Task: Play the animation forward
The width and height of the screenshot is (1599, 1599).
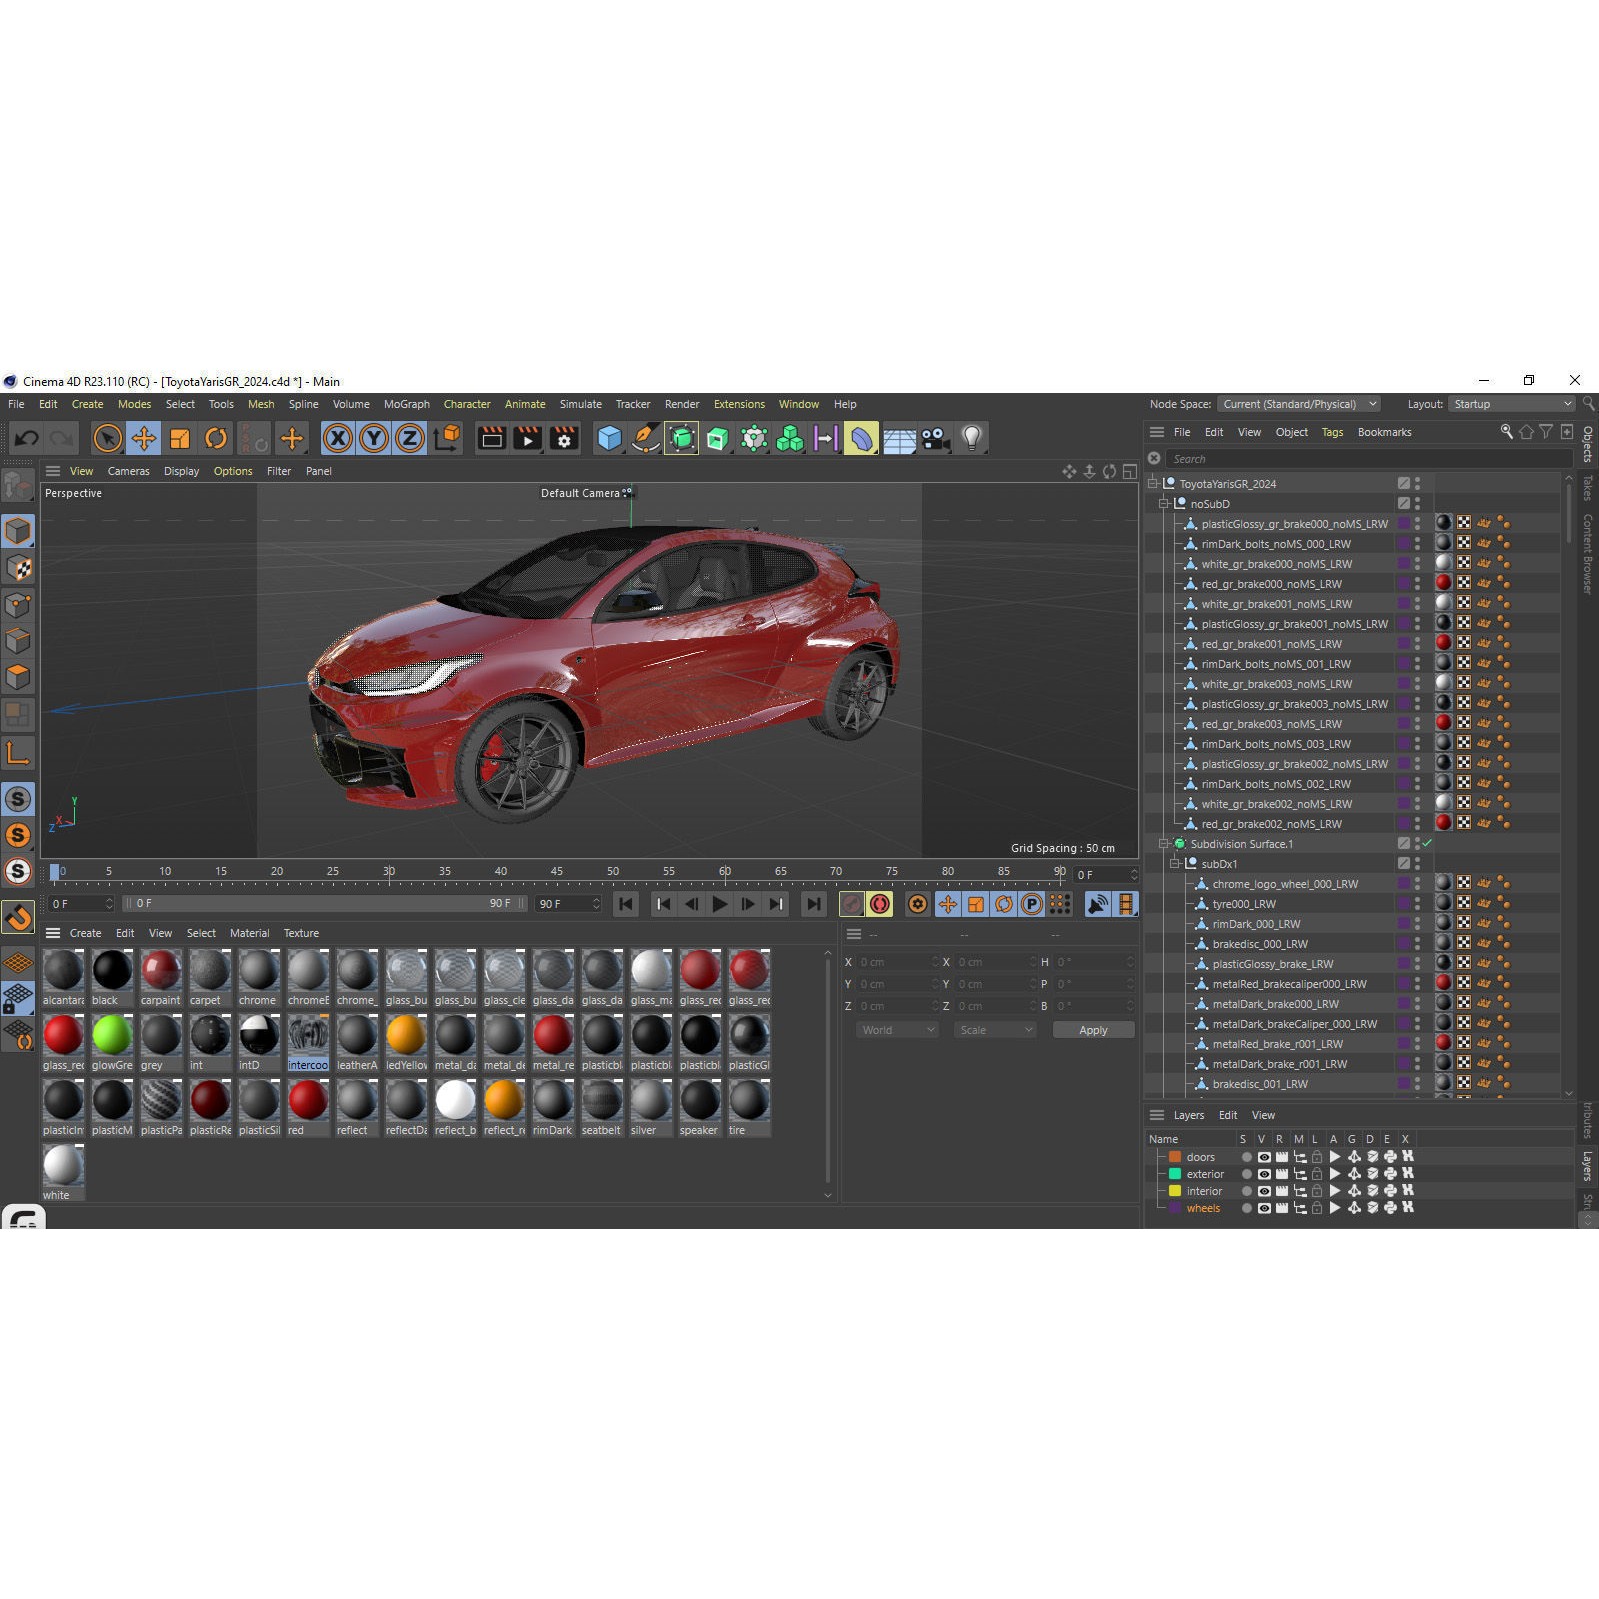Action: 719,904
